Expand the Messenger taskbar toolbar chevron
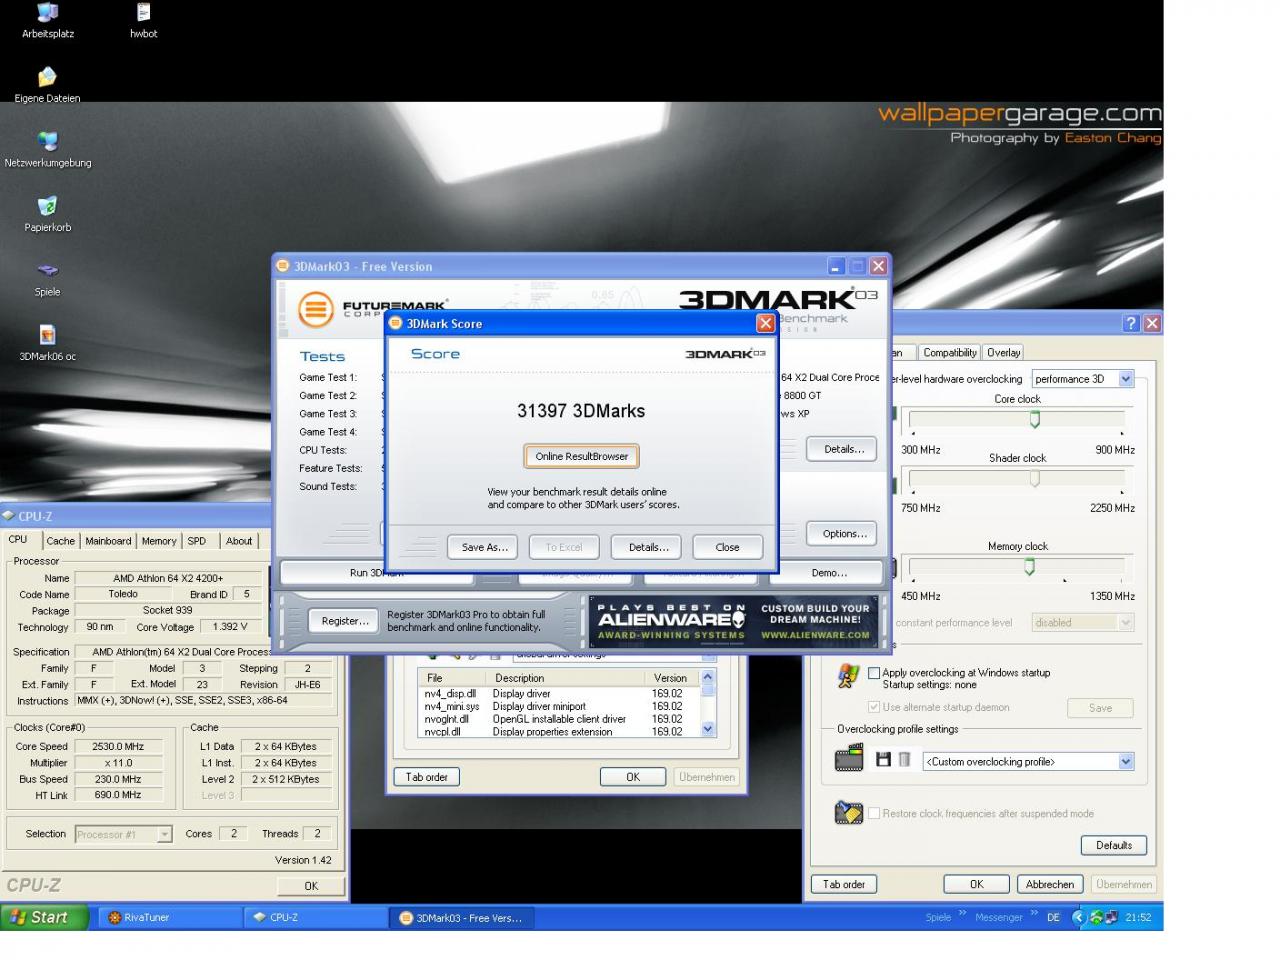The width and height of the screenshot is (1280, 960). tap(1034, 913)
